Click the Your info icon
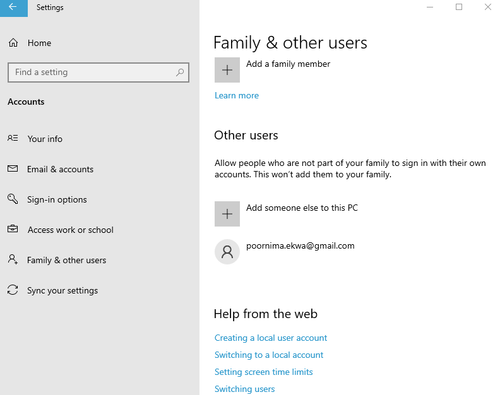 13,138
